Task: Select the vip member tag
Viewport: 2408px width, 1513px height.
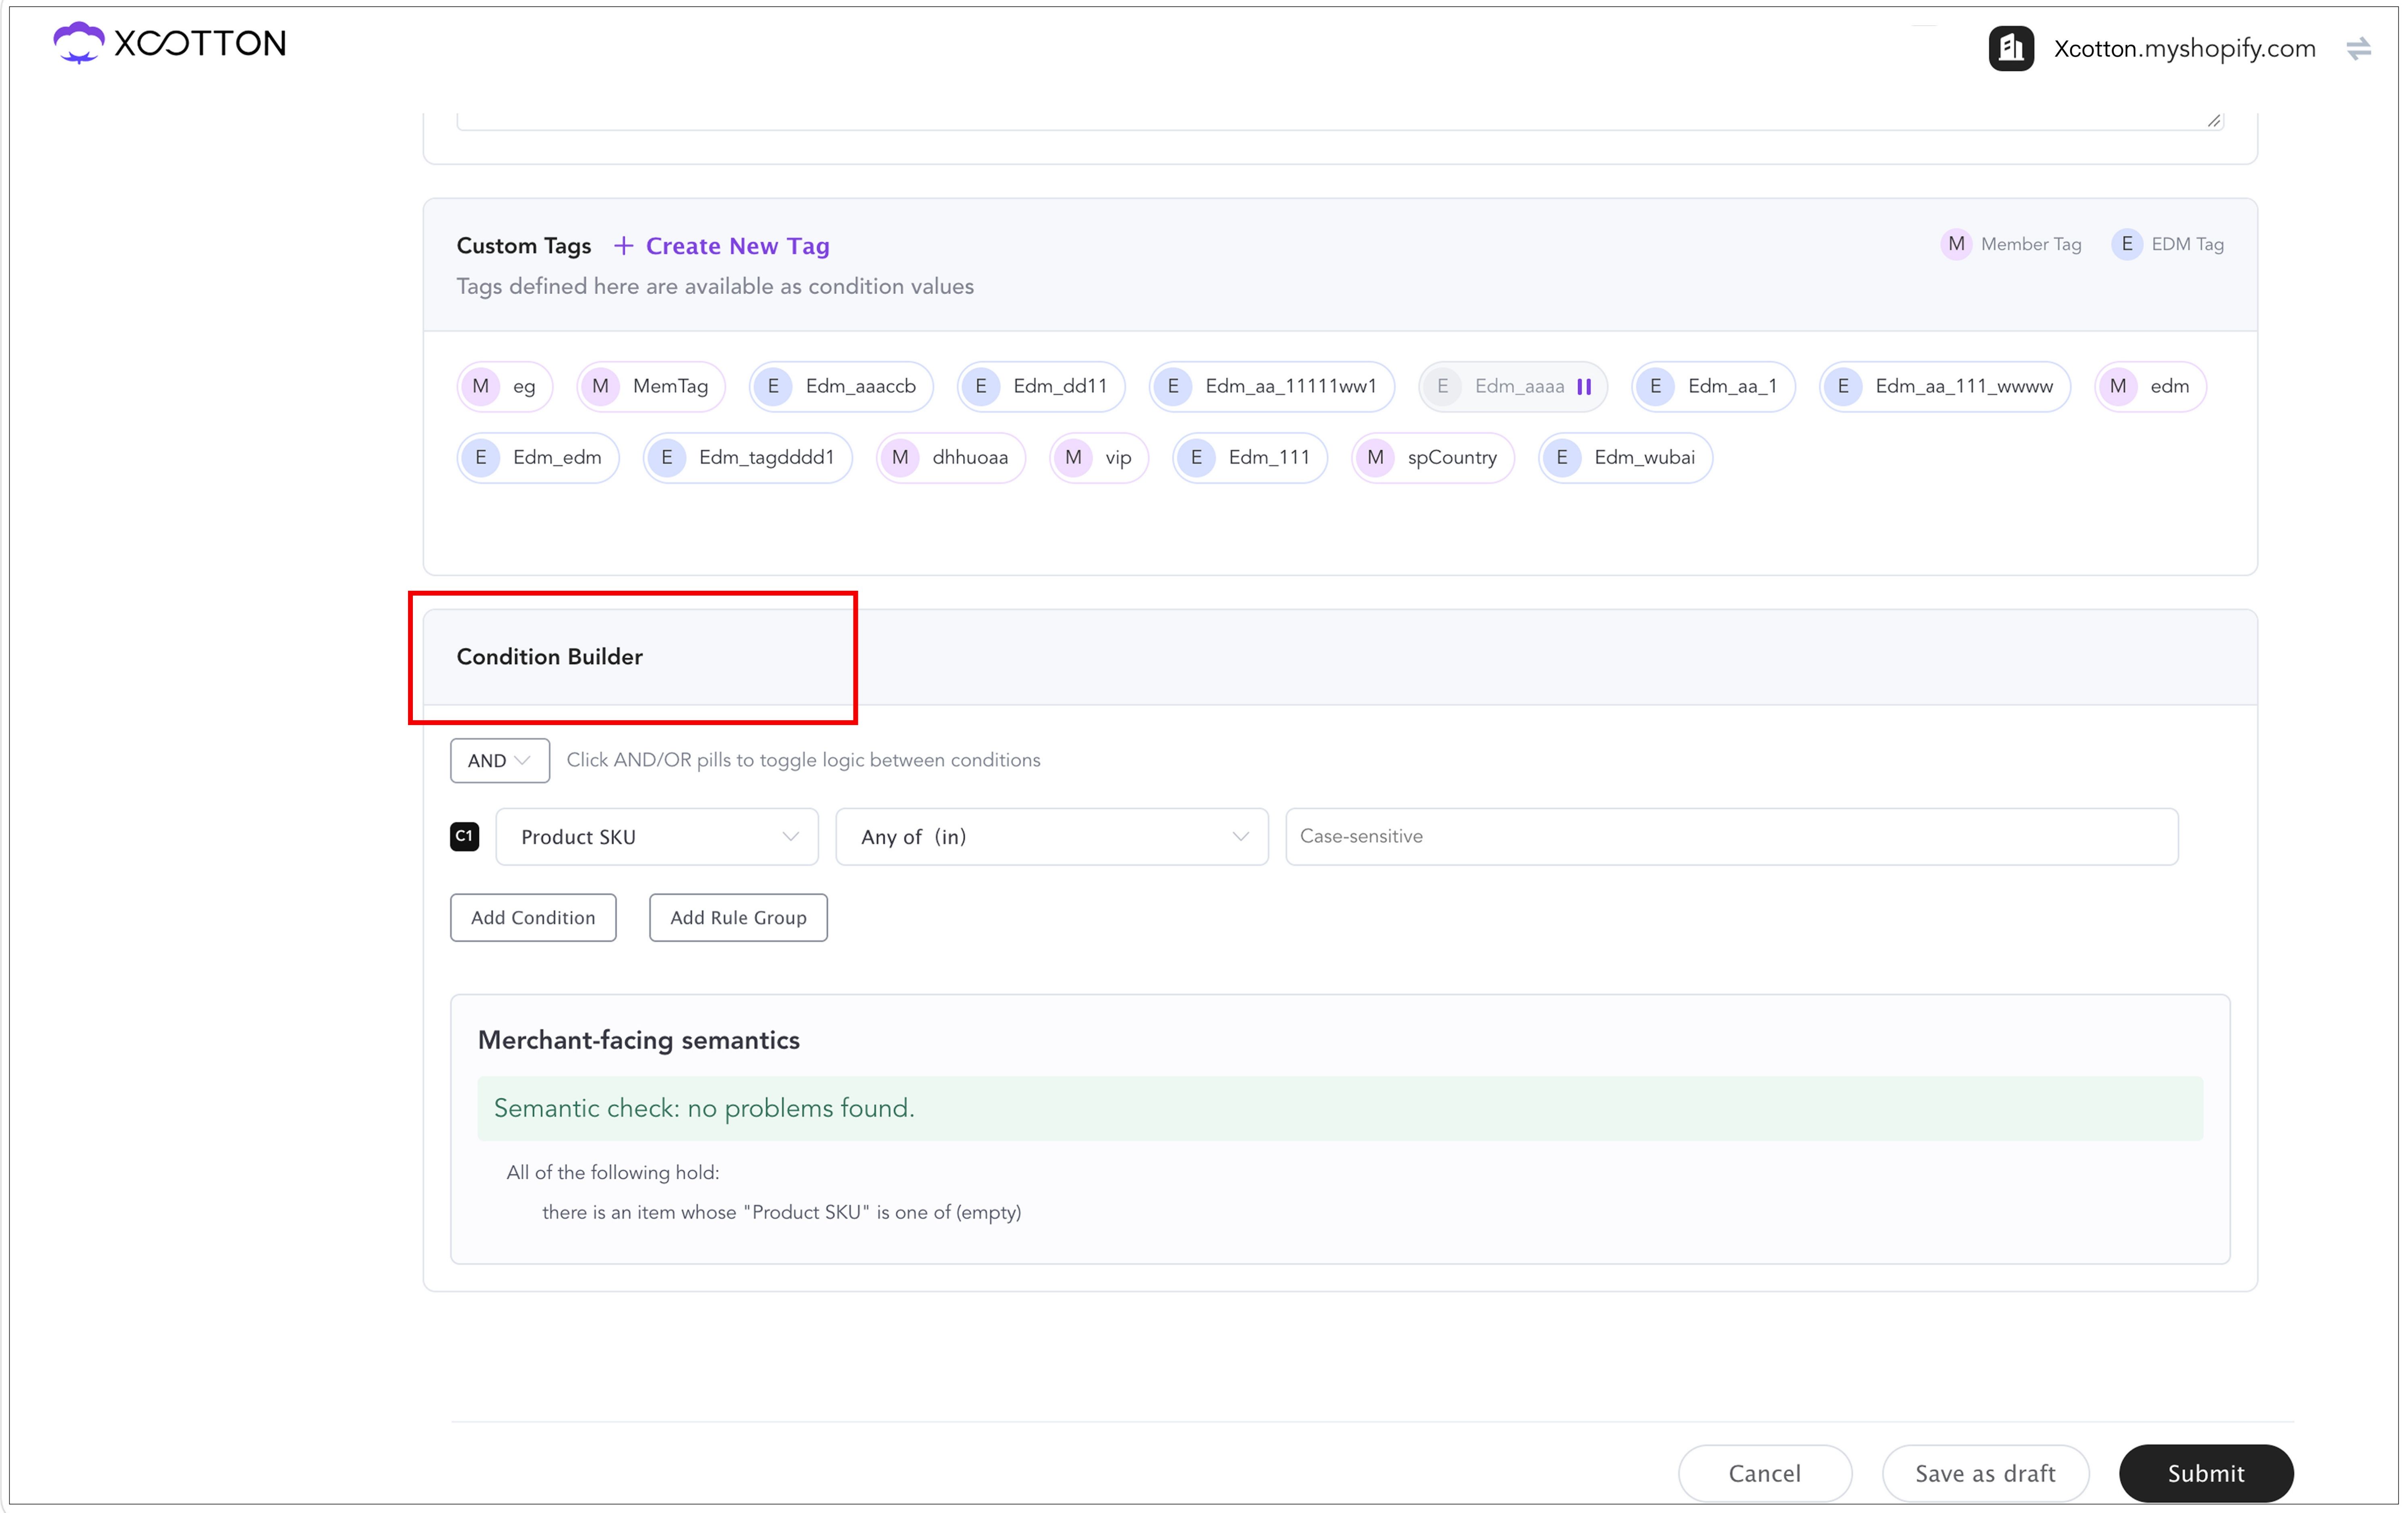Action: [x=1099, y=458]
